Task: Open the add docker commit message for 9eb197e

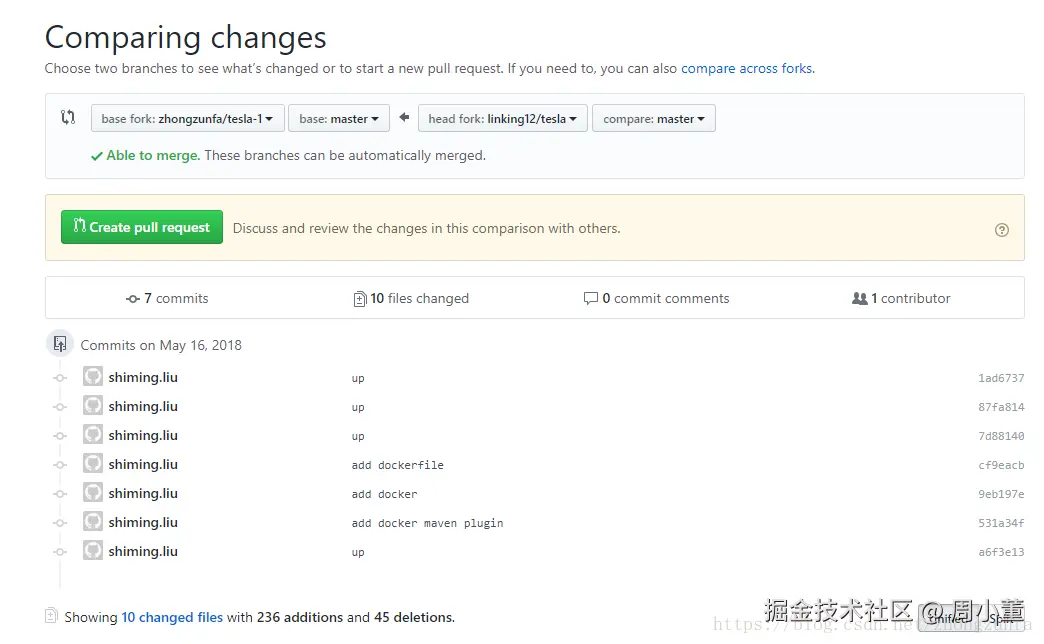Action: coord(384,494)
